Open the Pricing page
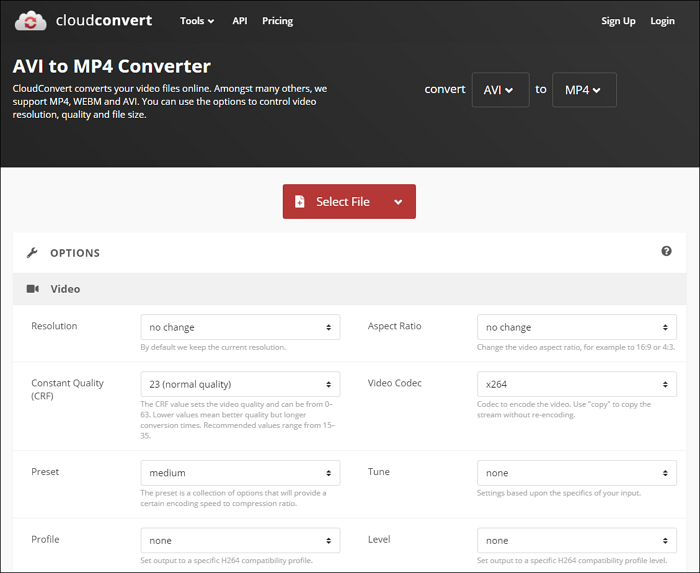Viewport: 700px width, 573px height. (x=277, y=21)
